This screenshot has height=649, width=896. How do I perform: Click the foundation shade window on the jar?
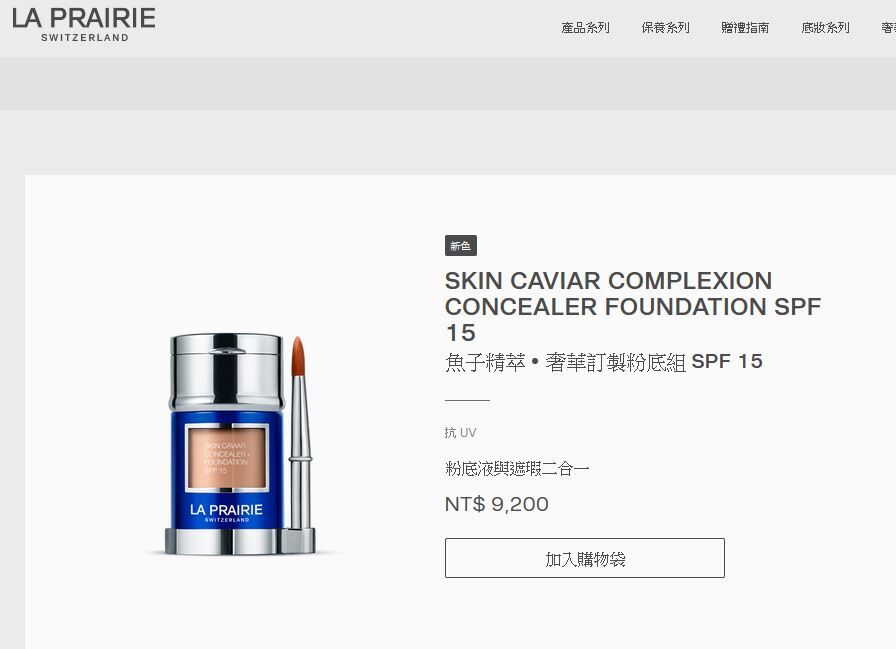click(227, 458)
